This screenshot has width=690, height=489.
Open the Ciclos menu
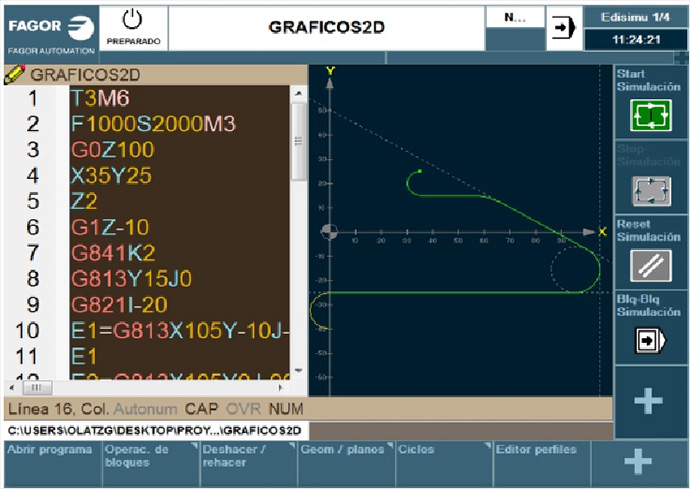coord(444,463)
